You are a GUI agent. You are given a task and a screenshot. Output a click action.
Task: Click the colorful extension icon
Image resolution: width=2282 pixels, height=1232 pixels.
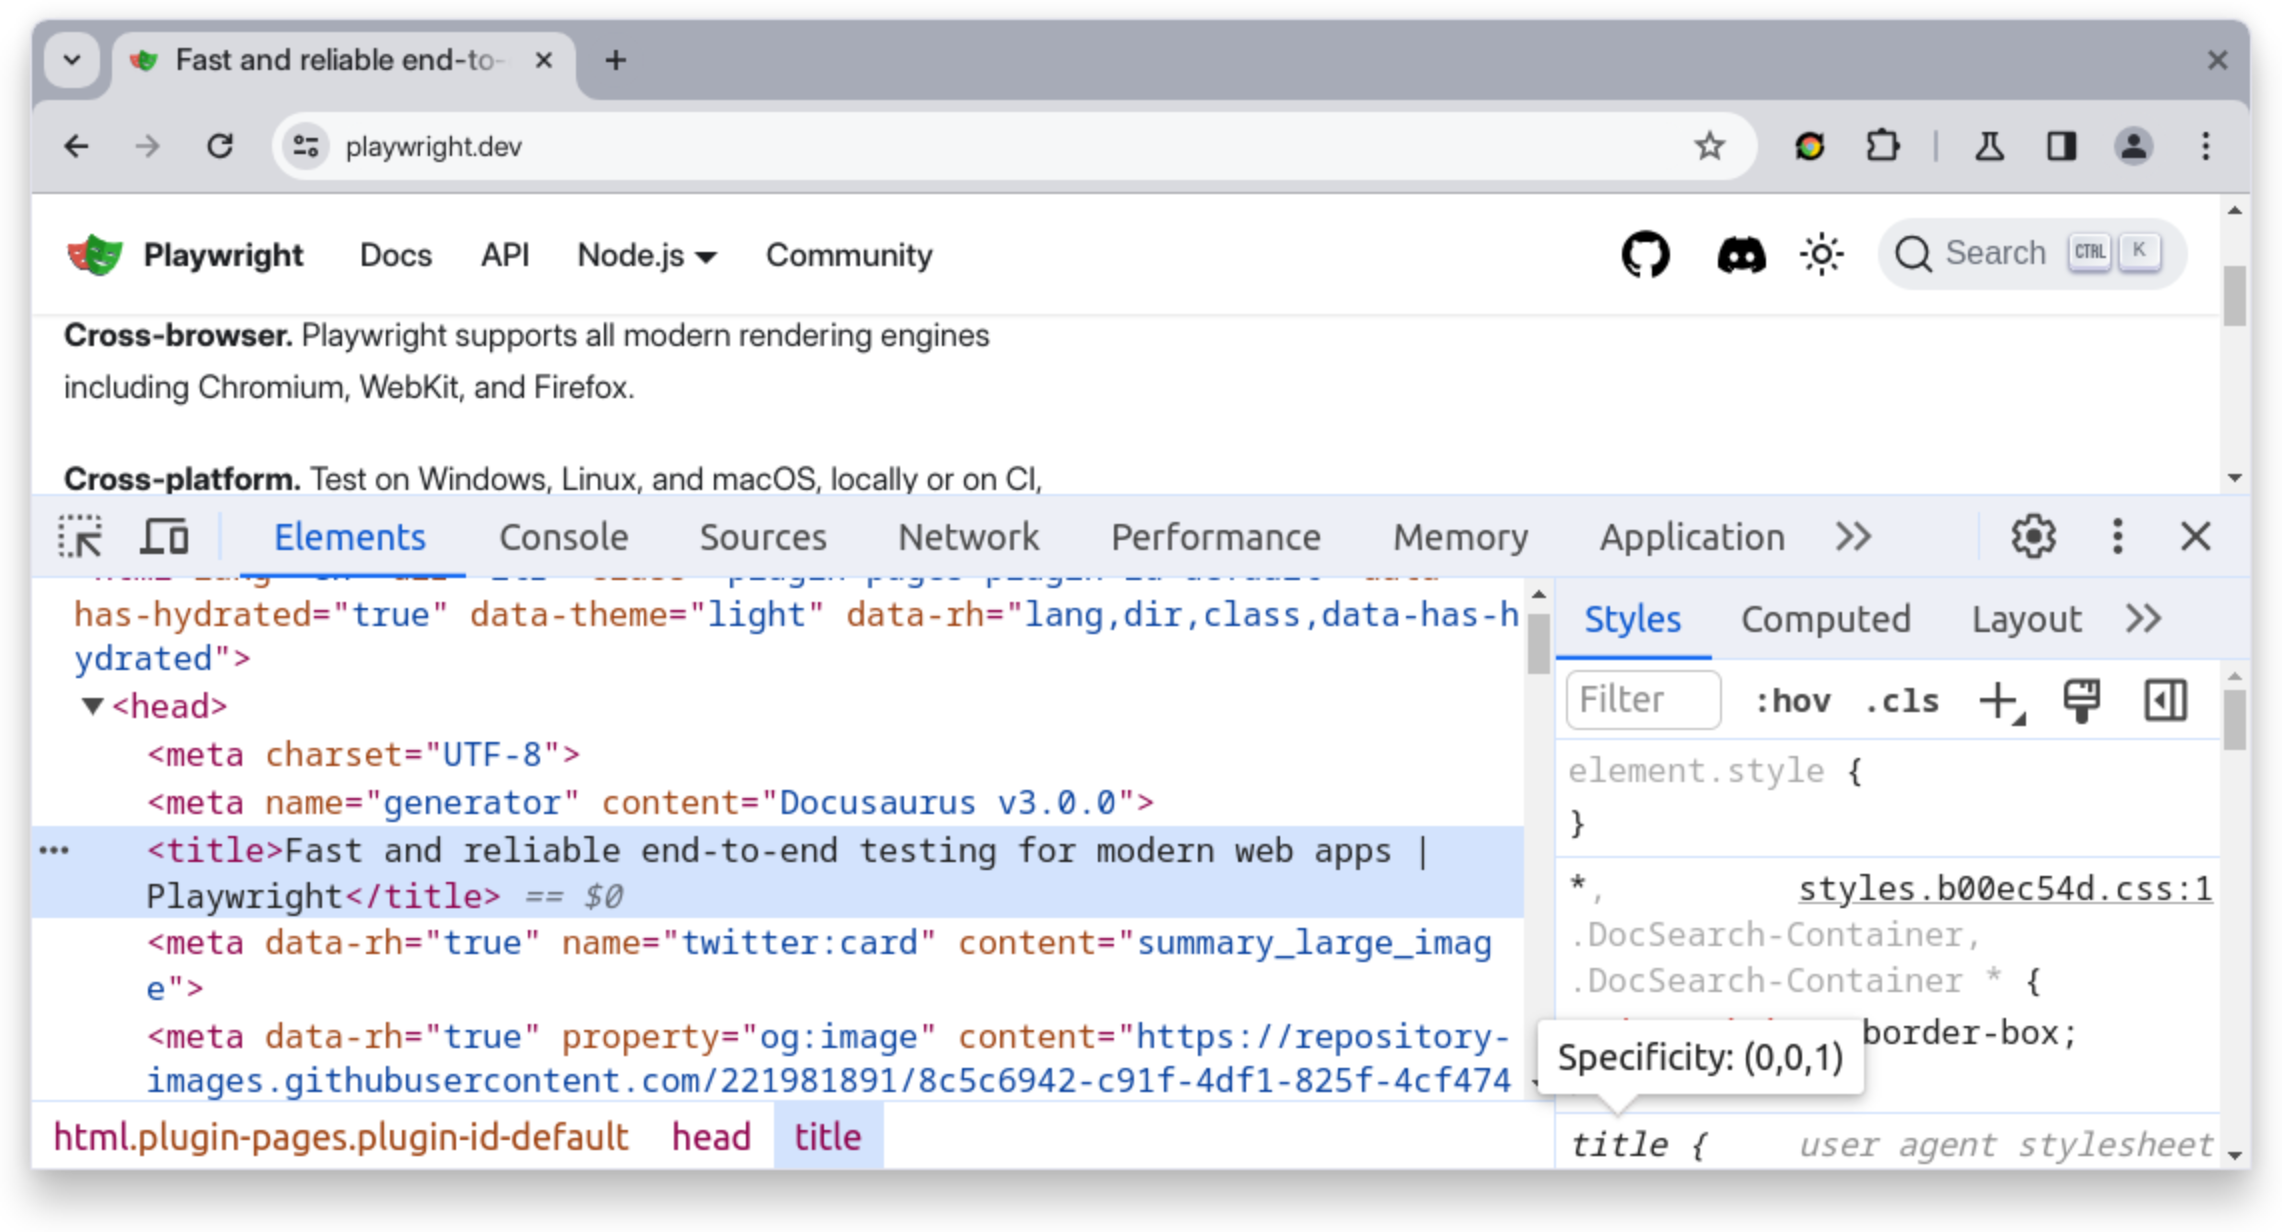(x=1810, y=147)
